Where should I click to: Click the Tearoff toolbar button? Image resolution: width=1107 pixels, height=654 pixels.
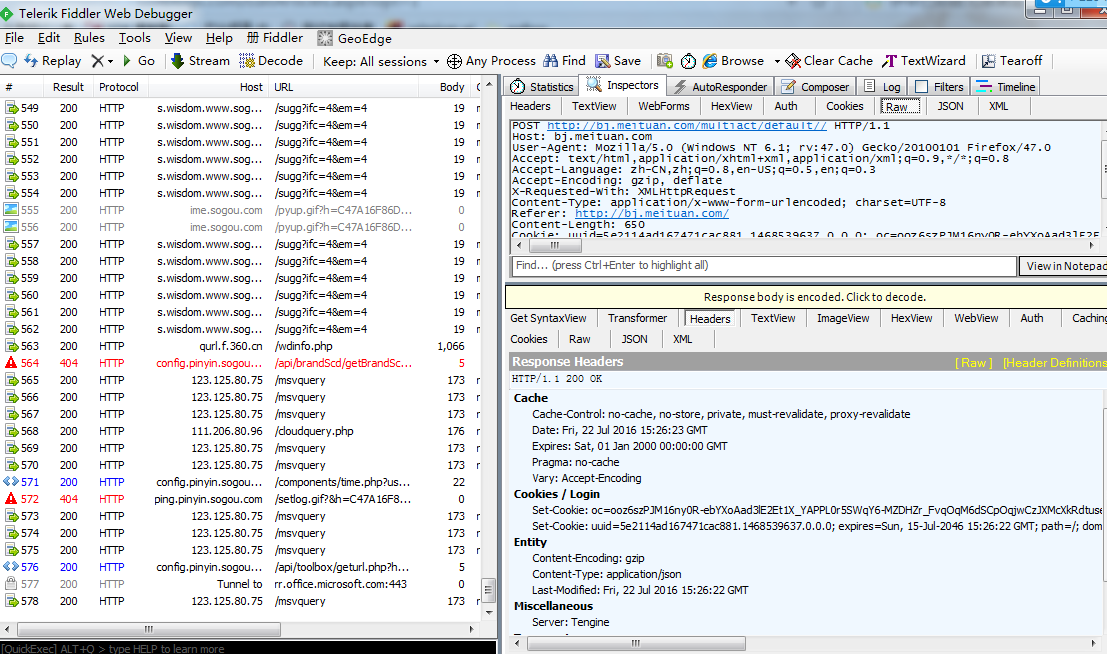pos(1012,61)
